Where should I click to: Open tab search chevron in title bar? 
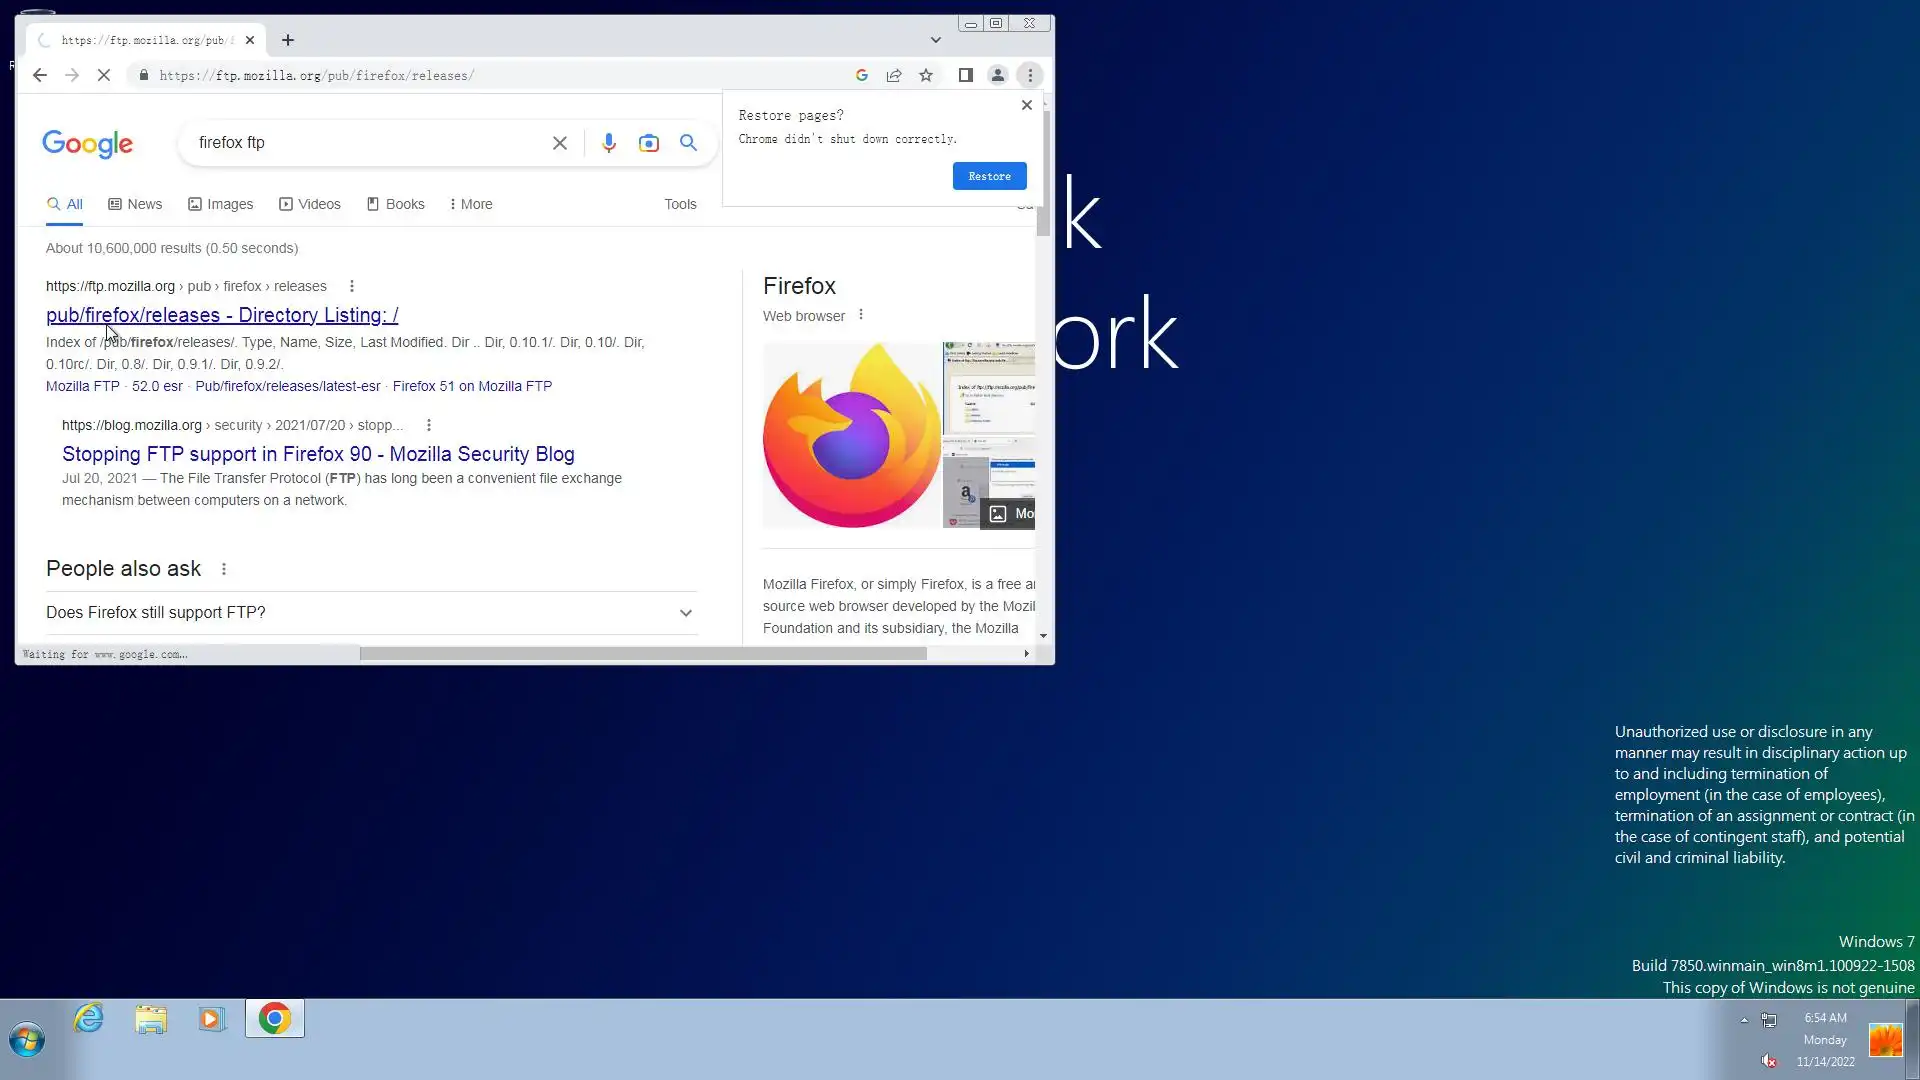pos(935,40)
